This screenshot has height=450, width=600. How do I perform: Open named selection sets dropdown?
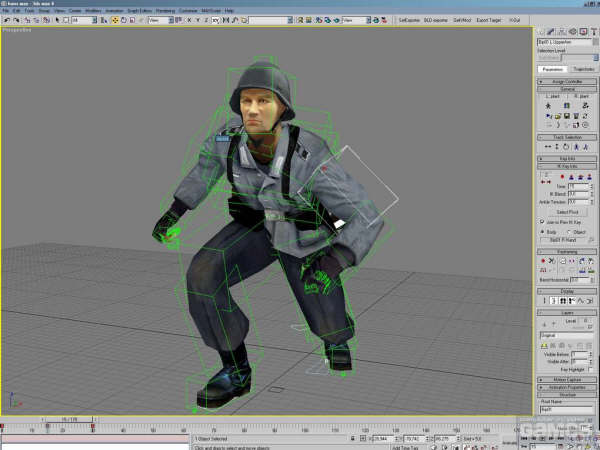click(x=271, y=20)
